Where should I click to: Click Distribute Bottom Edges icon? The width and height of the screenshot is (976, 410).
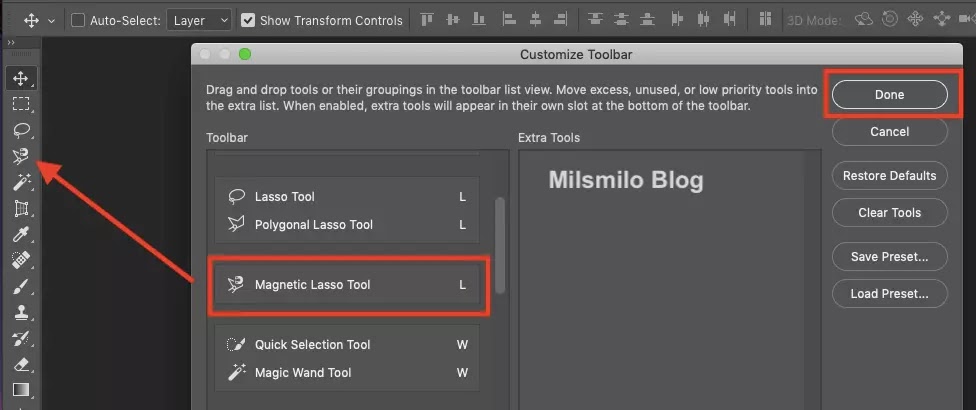648,20
